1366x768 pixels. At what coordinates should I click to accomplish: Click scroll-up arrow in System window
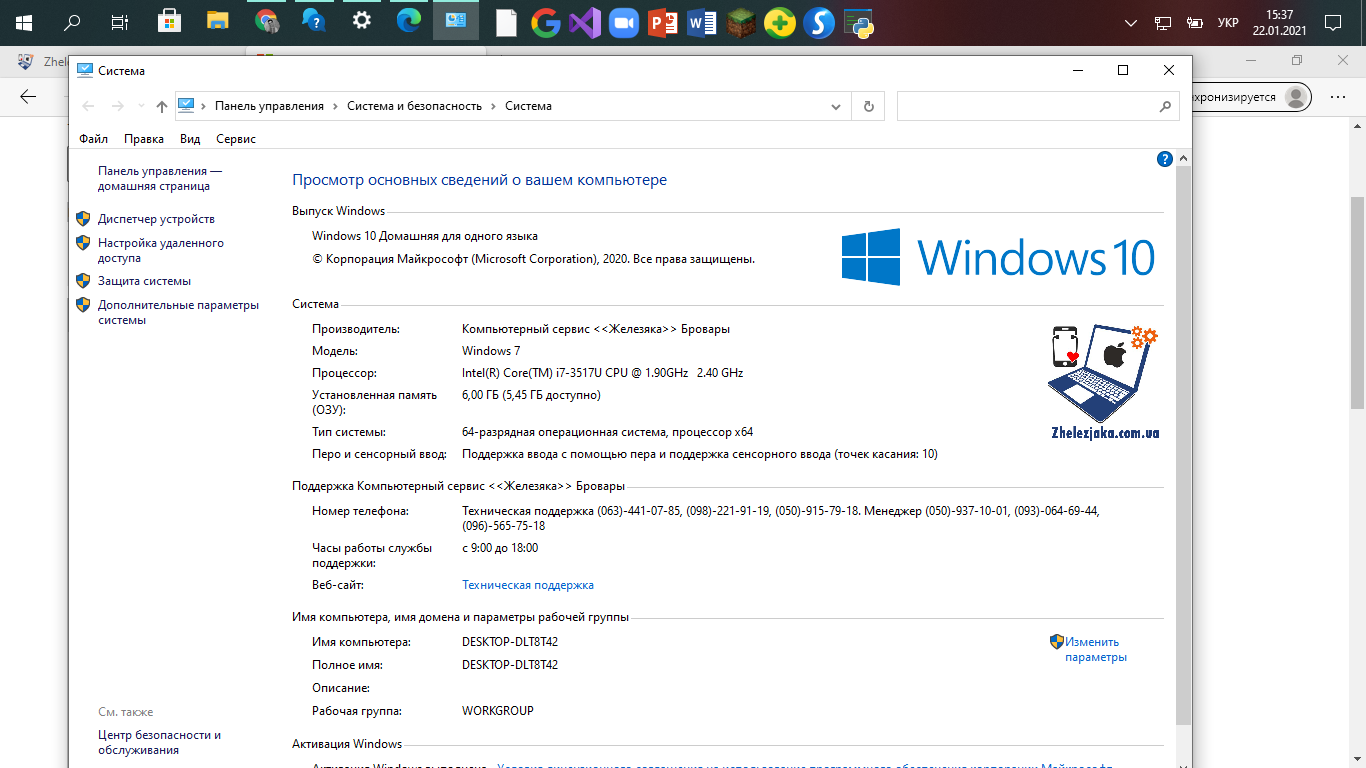(x=1183, y=159)
